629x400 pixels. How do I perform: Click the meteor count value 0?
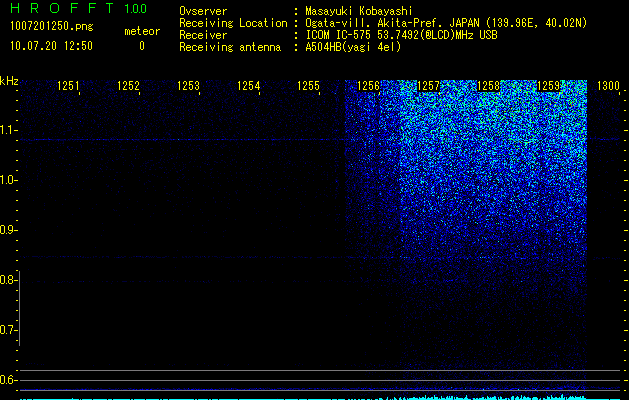click(142, 46)
